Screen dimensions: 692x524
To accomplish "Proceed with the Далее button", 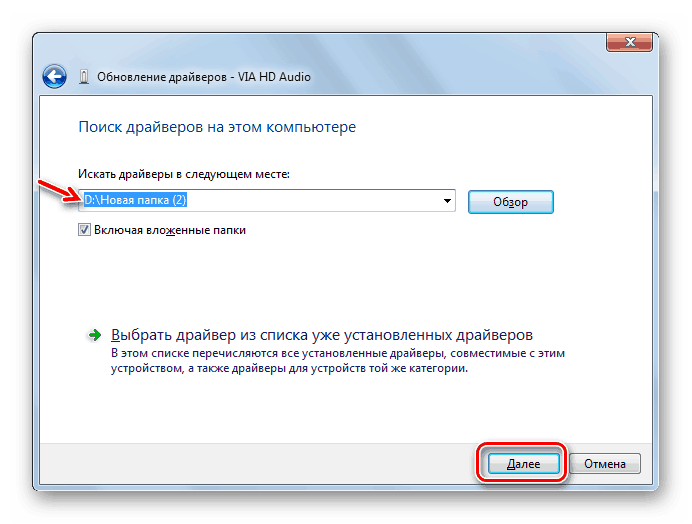I will click(523, 464).
